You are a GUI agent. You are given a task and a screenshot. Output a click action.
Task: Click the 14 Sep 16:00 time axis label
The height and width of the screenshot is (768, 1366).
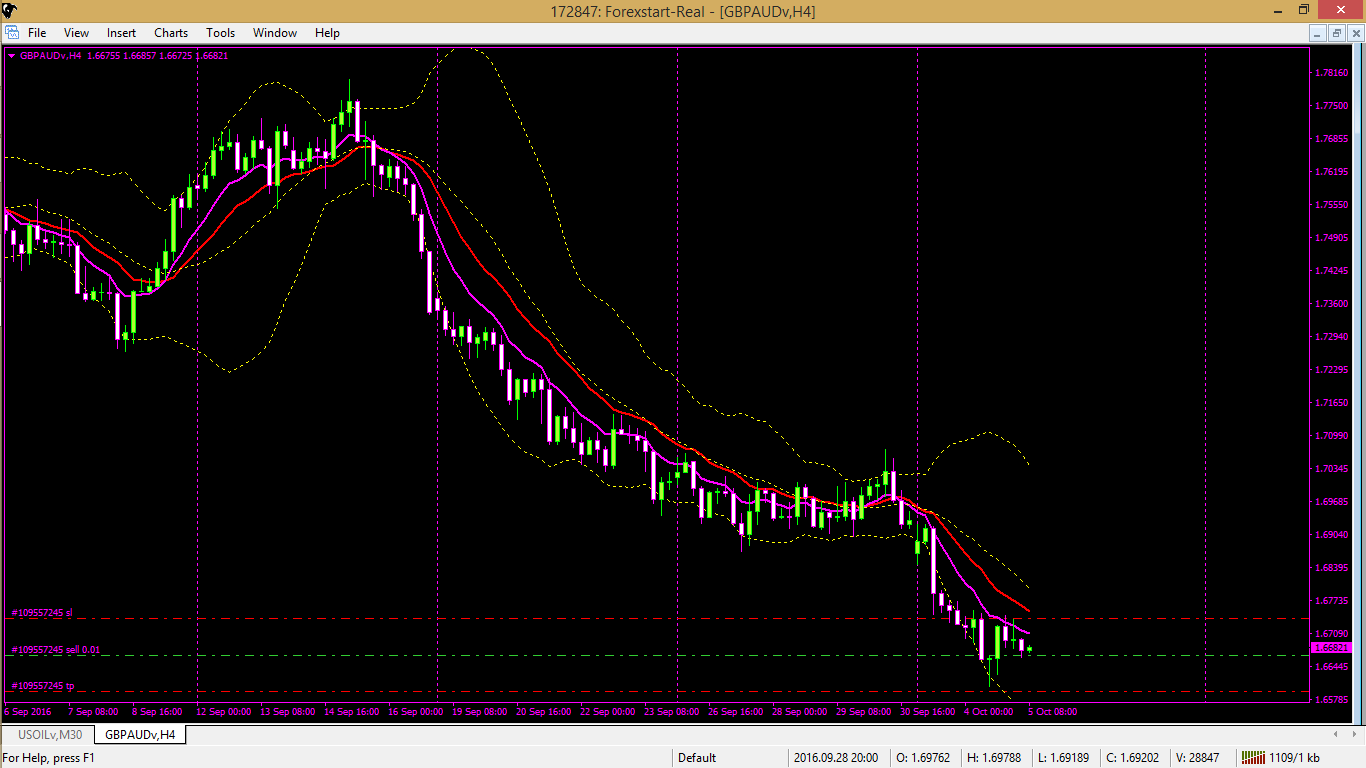[x=352, y=712]
